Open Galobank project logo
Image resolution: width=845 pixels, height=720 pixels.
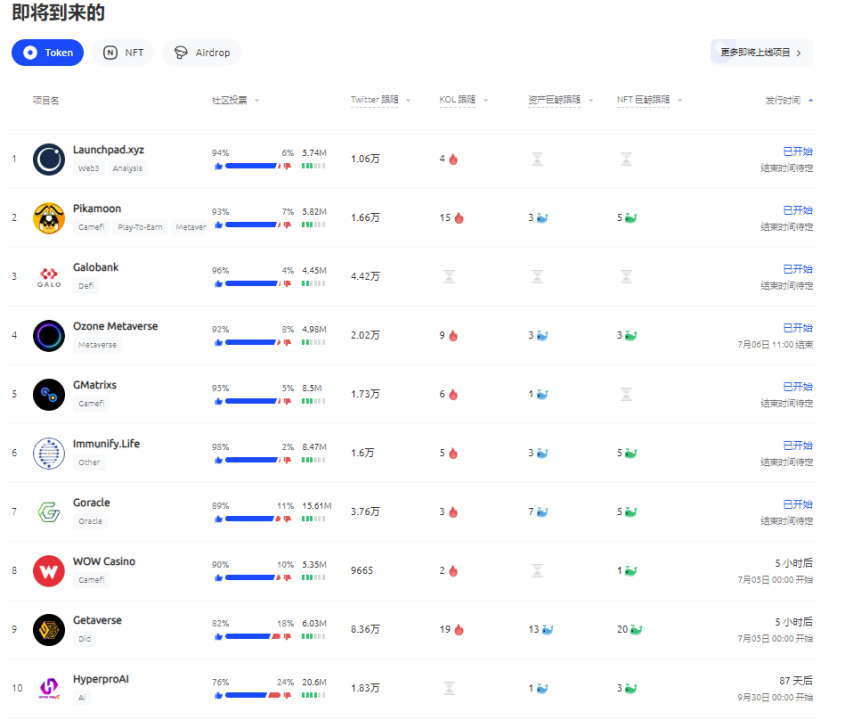(x=49, y=276)
